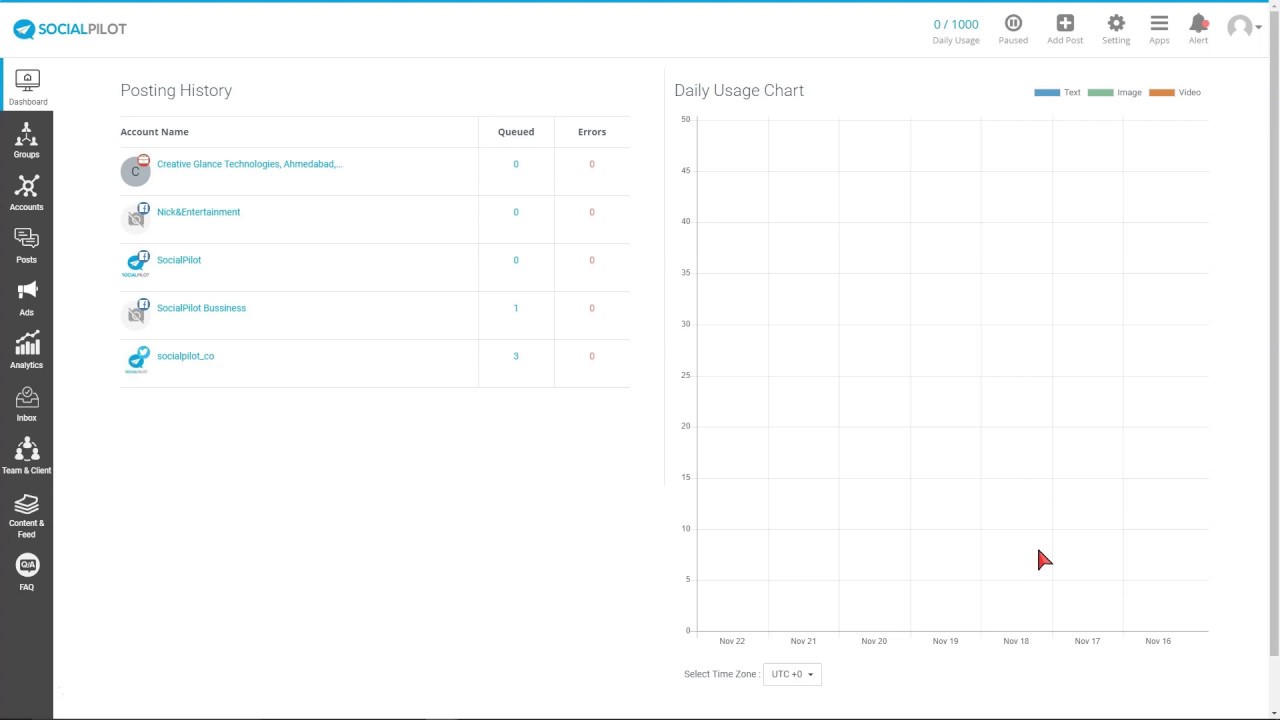Open the Apps menu
The height and width of the screenshot is (720, 1280).
(x=1159, y=29)
